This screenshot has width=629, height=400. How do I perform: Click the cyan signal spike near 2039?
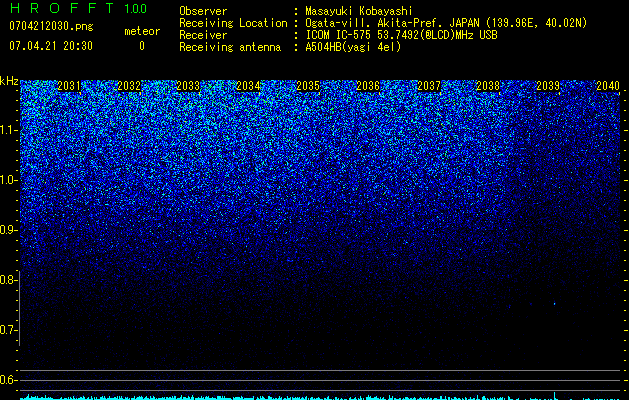point(555,396)
